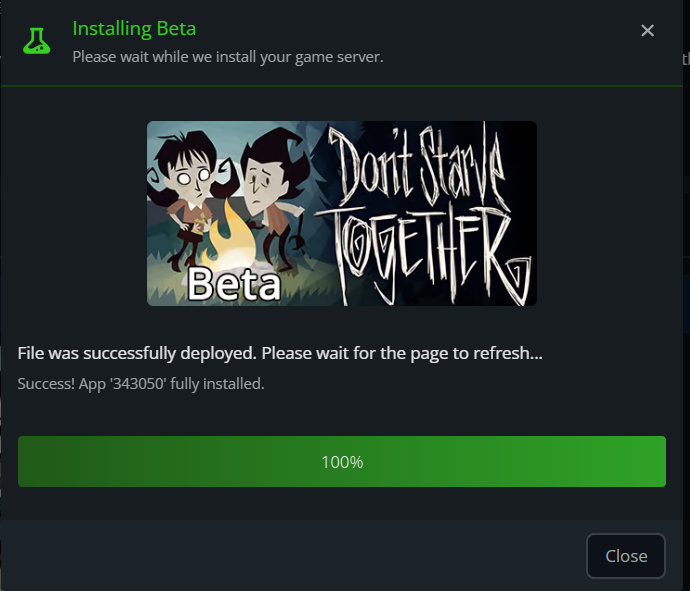Select the "Installing Beta" heading

(x=134, y=28)
